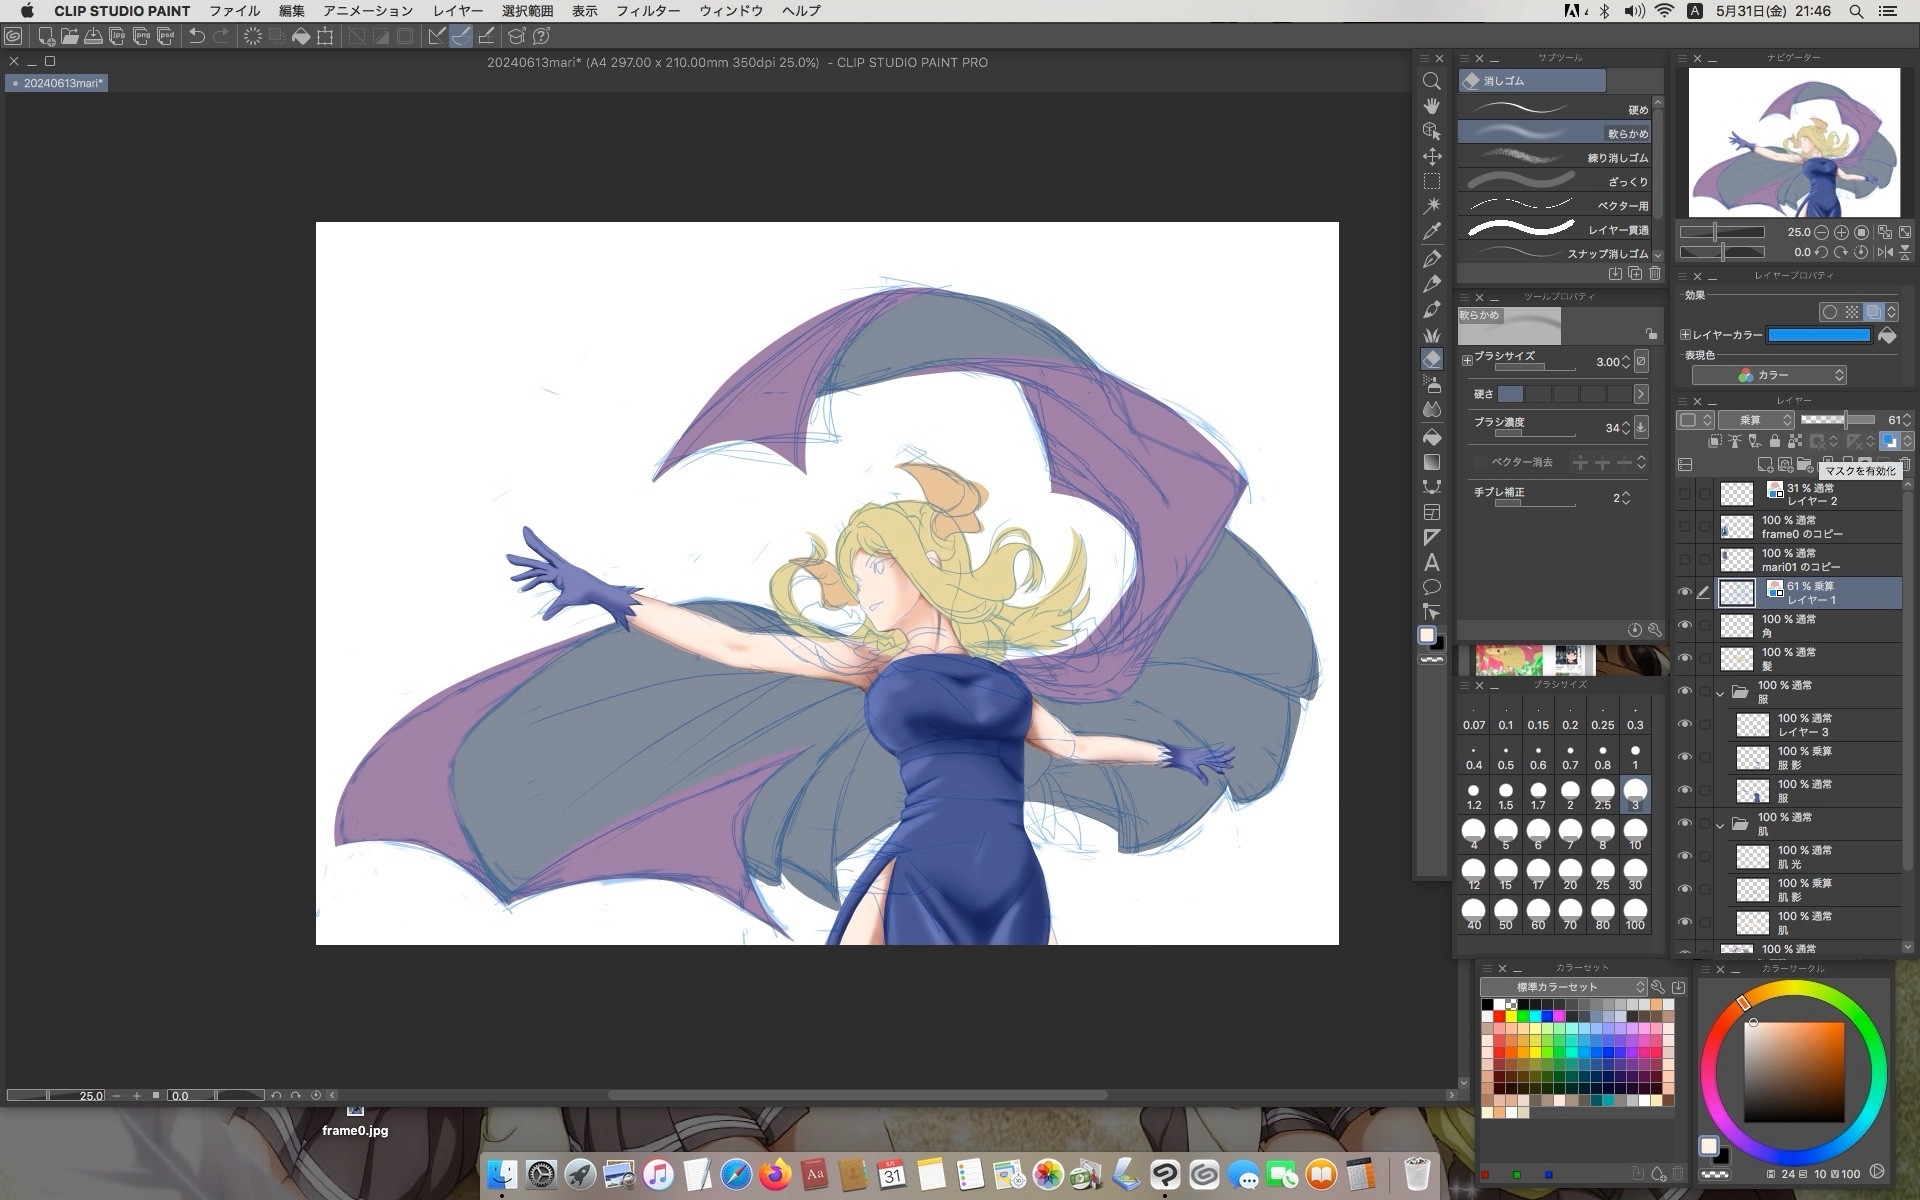Select the レイヤー貫通 eraser sub tool
Image resolution: width=1920 pixels, height=1200 pixels.
tap(1553, 229)
